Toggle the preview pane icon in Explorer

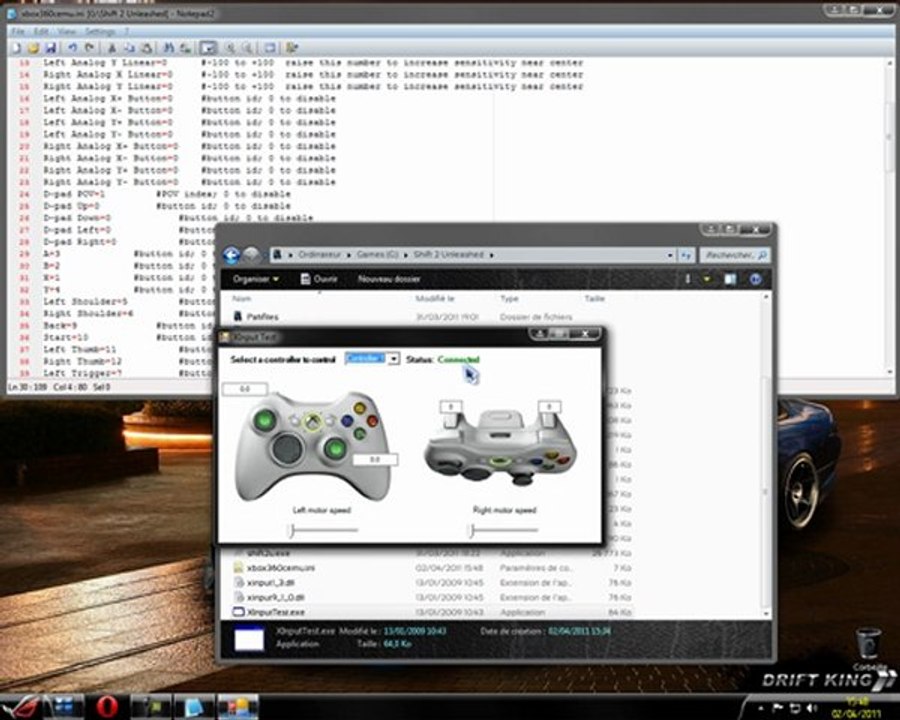click(730, 279)
